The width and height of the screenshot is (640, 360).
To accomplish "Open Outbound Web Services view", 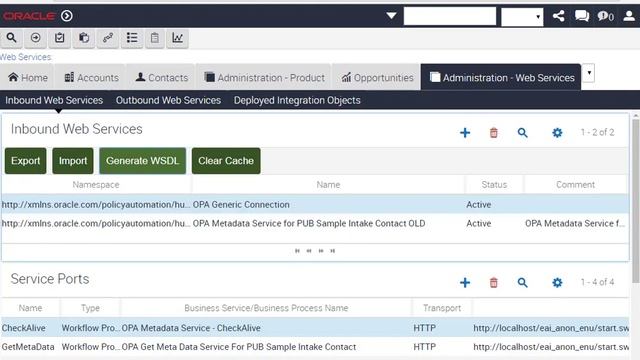I will 168,100.
